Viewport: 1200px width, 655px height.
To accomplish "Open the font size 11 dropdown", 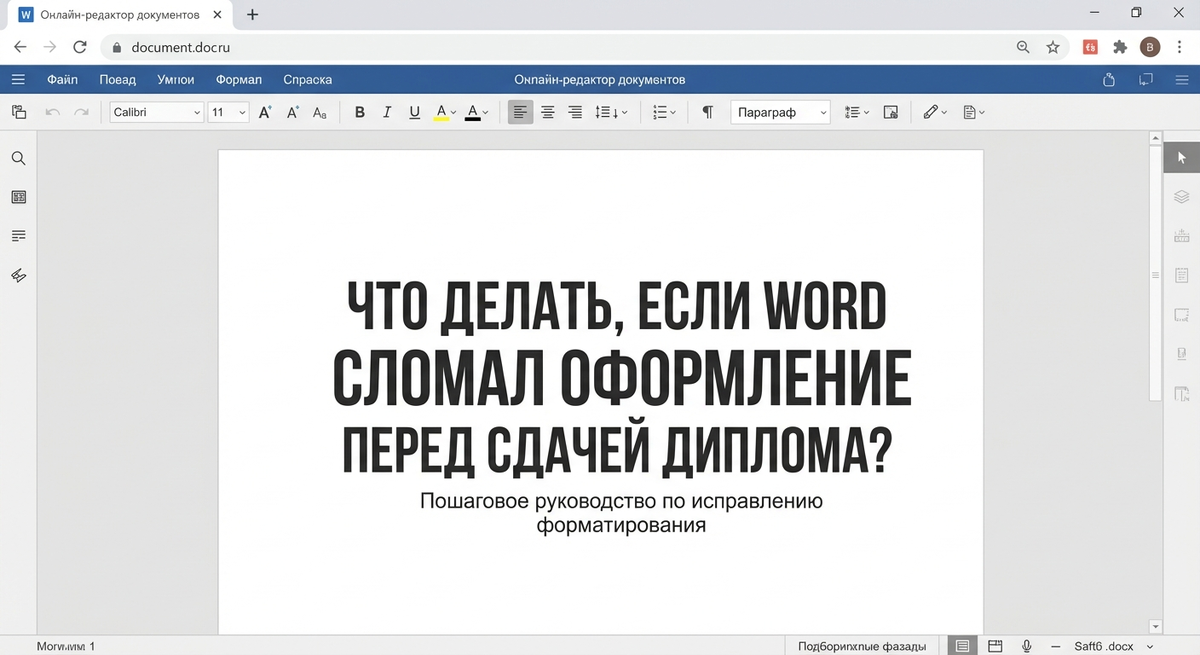I will 228,113.
